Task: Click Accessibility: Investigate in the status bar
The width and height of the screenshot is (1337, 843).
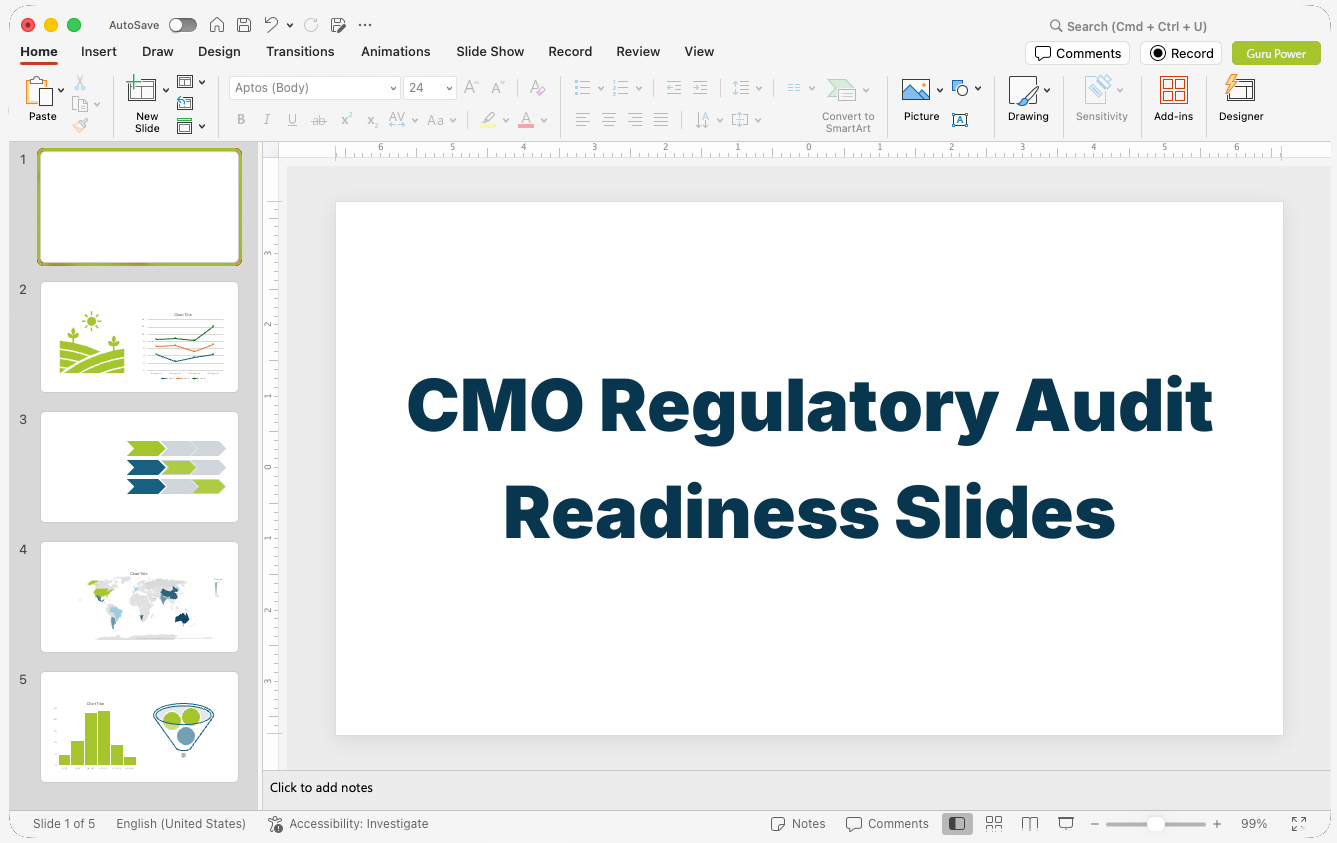Action: tap(348, 824)
